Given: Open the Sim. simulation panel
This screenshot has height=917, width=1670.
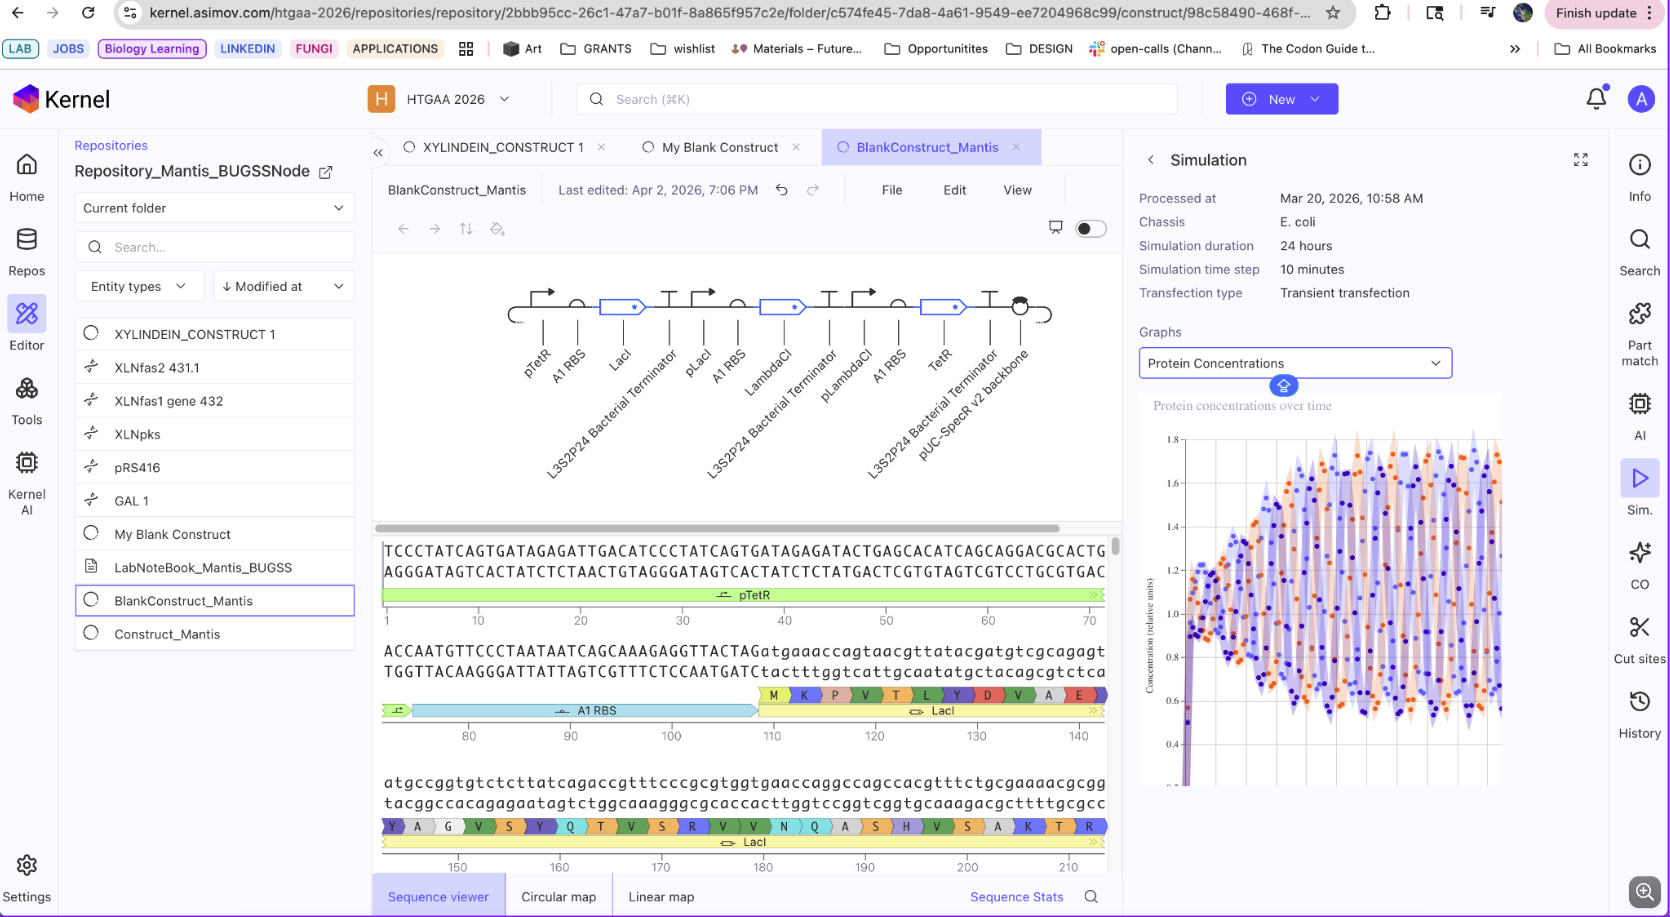Looking at the screenshot, I should pyautogui.click(x=1639, y=488).
